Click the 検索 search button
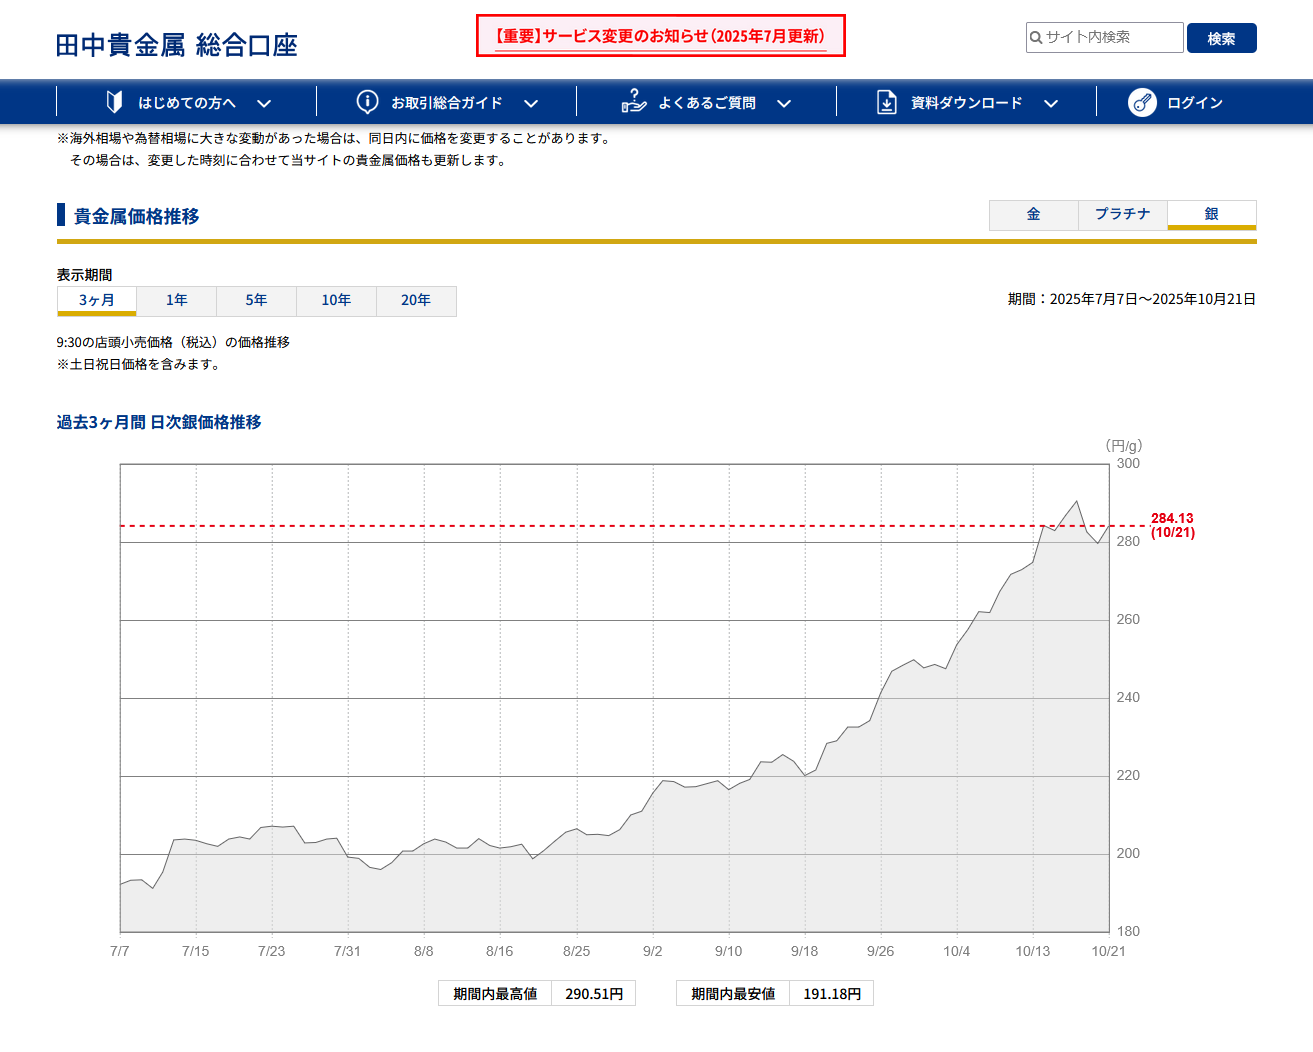 (x=1222, y=38)
